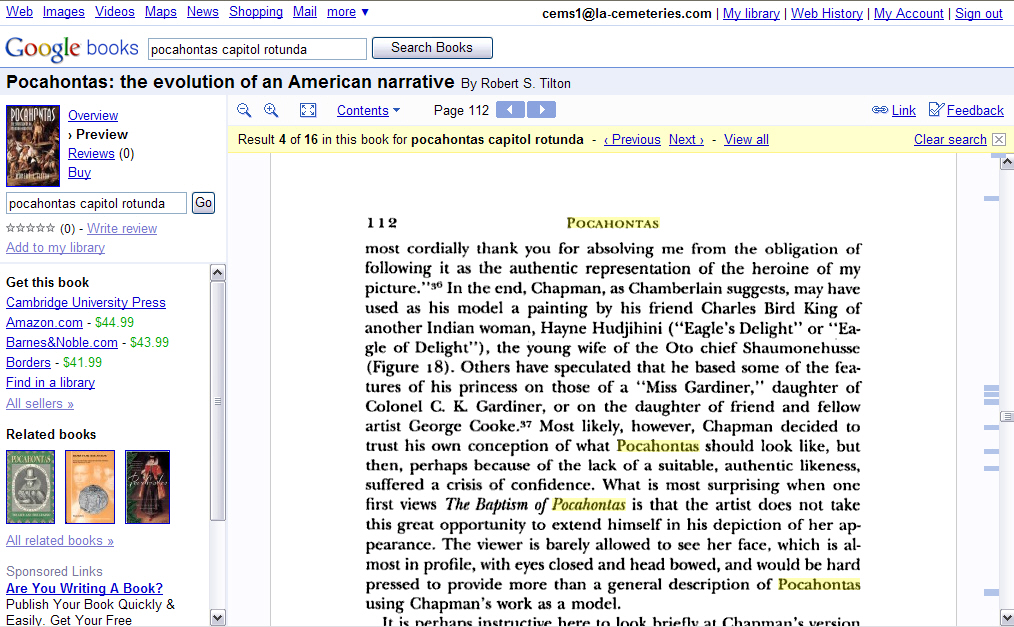Click Clear search link
This screenshot has width=1014, height=627.
[950, 140]
